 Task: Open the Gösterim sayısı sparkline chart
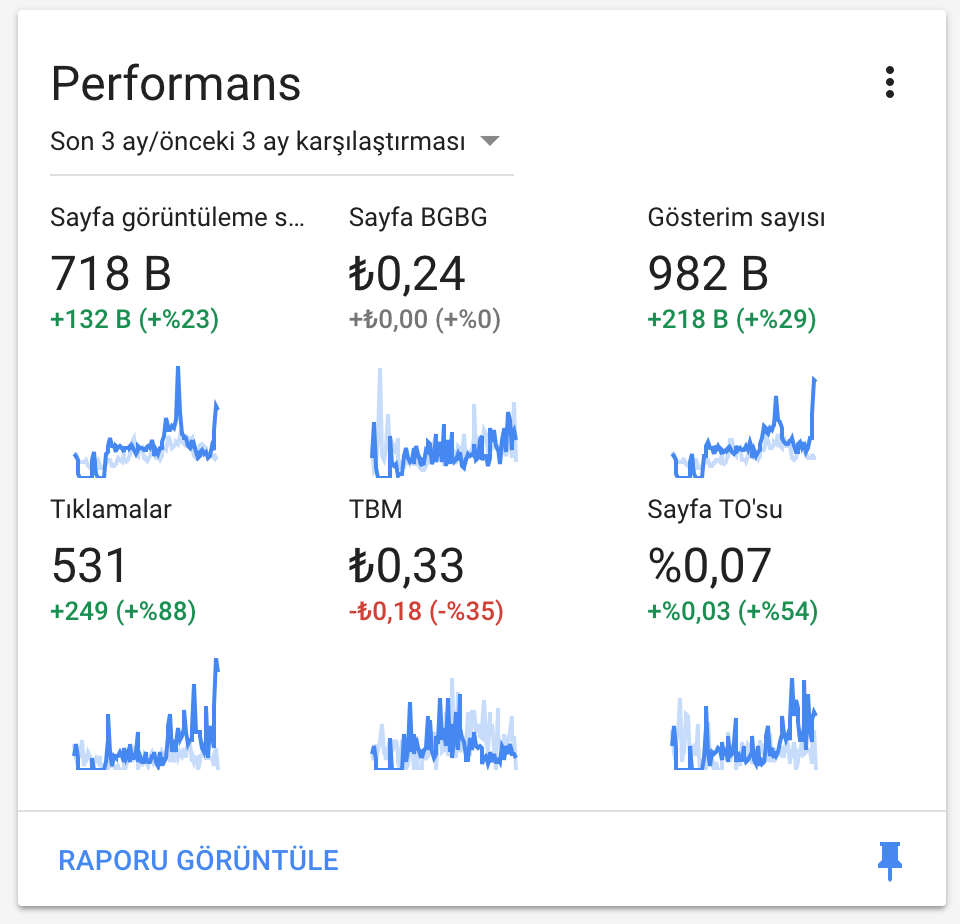(x=744, y=427)
